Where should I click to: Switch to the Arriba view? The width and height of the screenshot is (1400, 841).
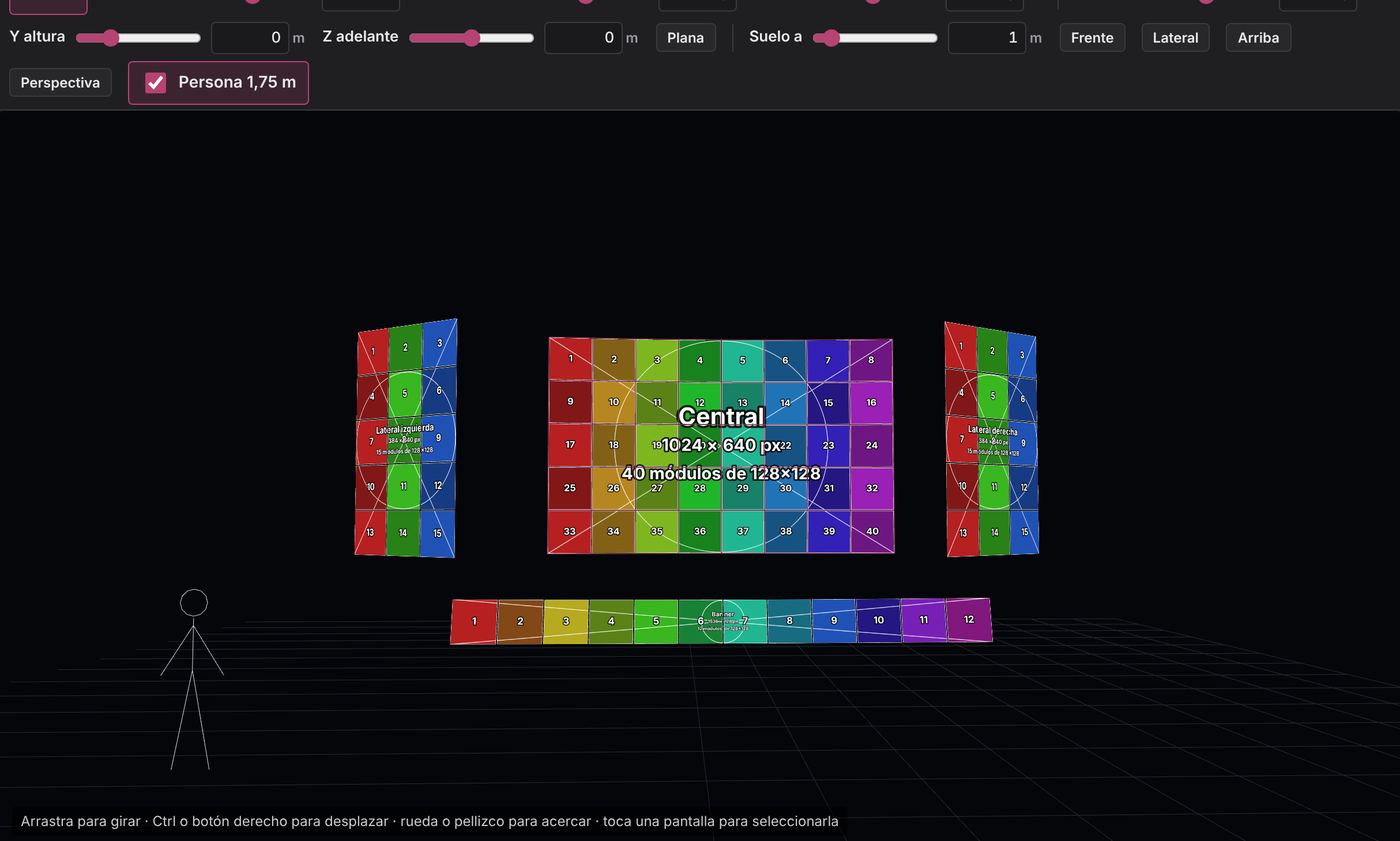1258,38
